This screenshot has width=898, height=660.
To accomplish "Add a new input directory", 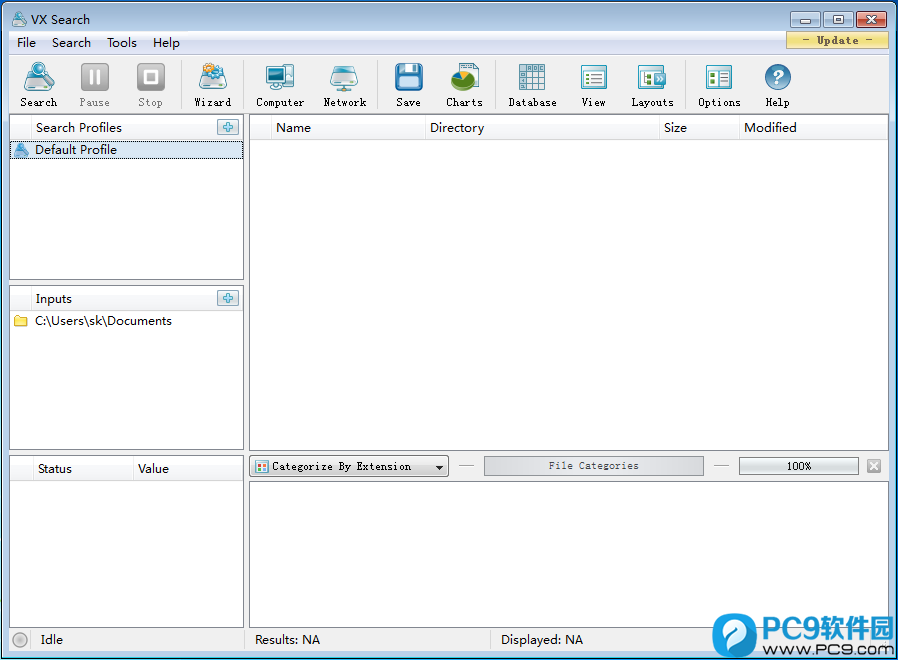I will (228, 298).
